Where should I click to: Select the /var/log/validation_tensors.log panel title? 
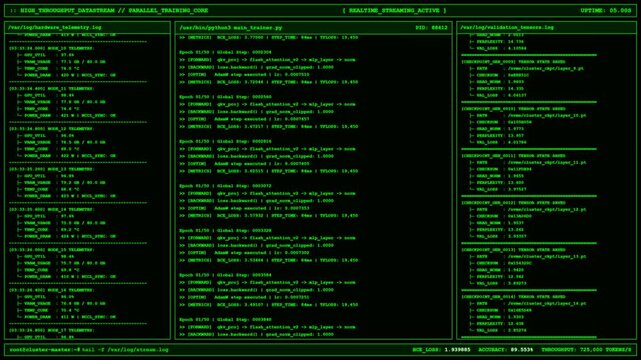click(x=507, y=27)
